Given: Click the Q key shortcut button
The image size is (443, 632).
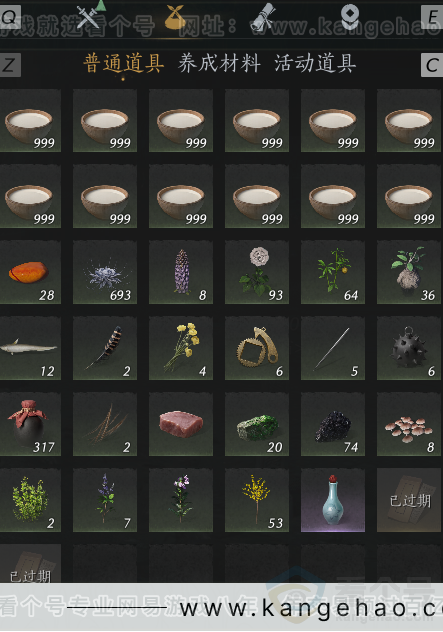Looking at the screenshot, I should point(10,16).
